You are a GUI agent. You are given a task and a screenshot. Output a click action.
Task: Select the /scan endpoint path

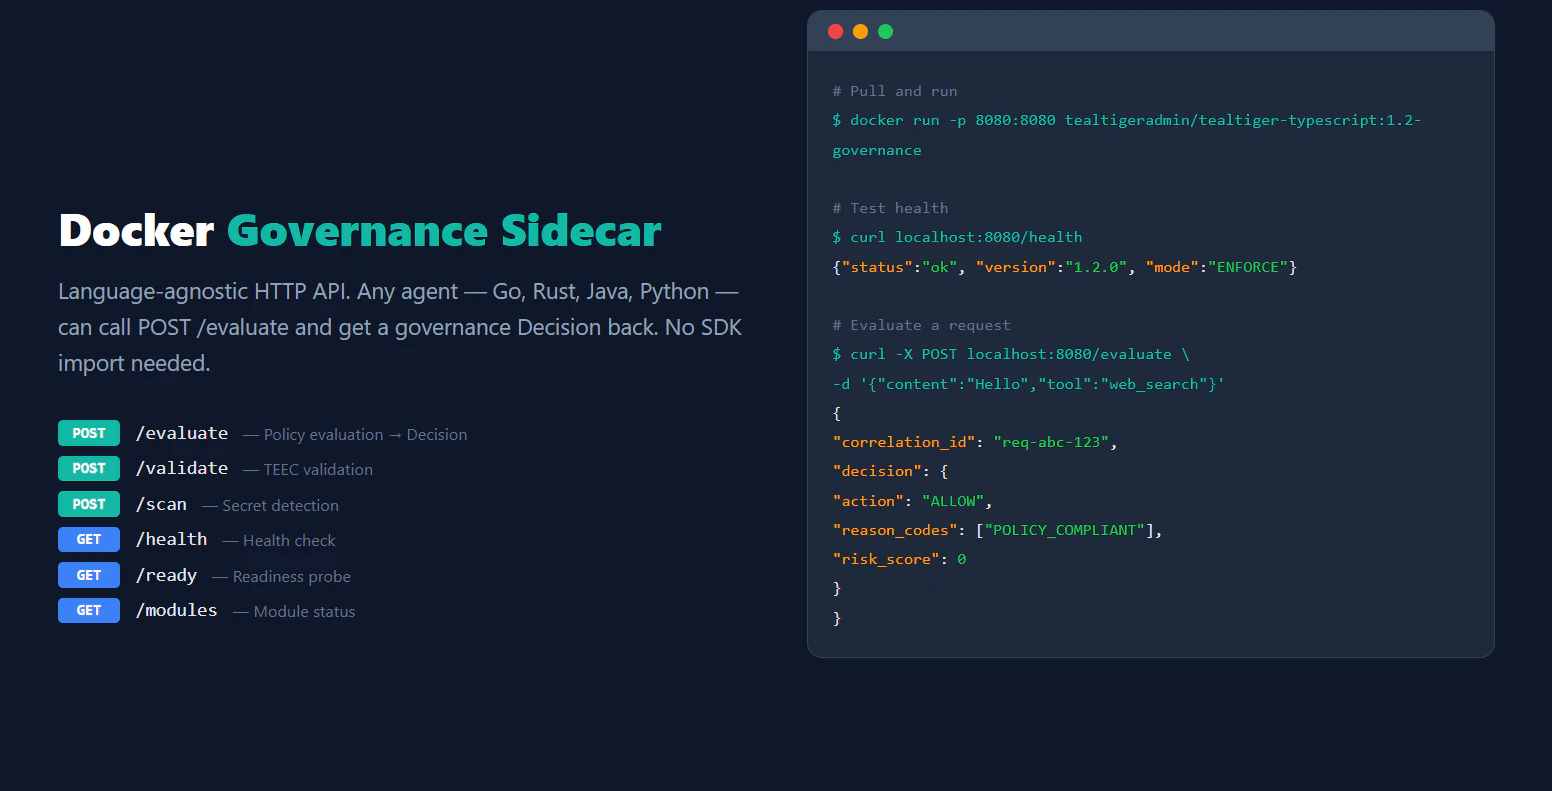click(x=161, y=504)
